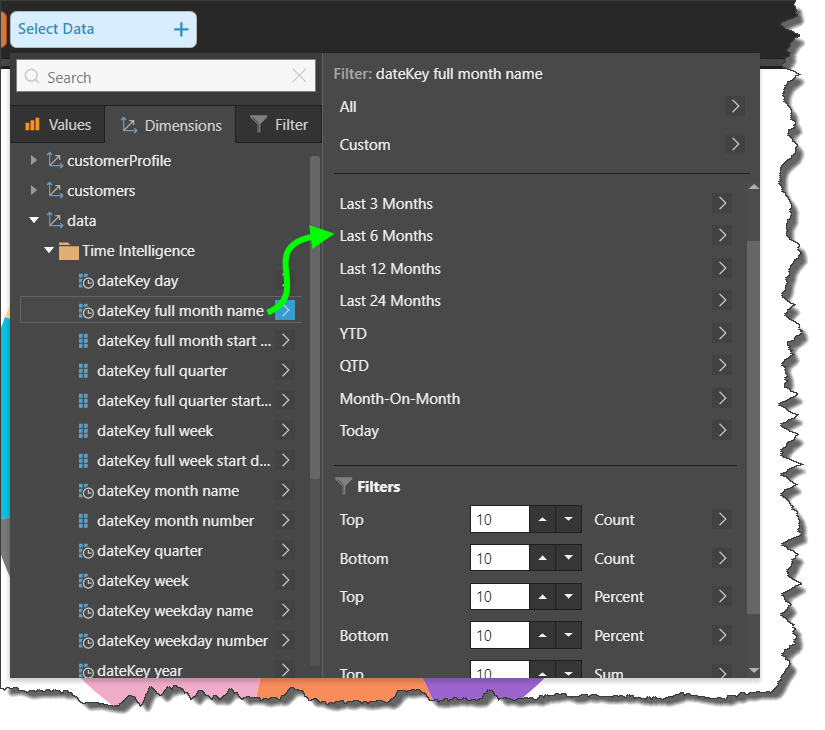The height and width of the screenshot is (730, 825).
Task: Click the dateKey full month start grid icon
Action: [x=83, y=341]
